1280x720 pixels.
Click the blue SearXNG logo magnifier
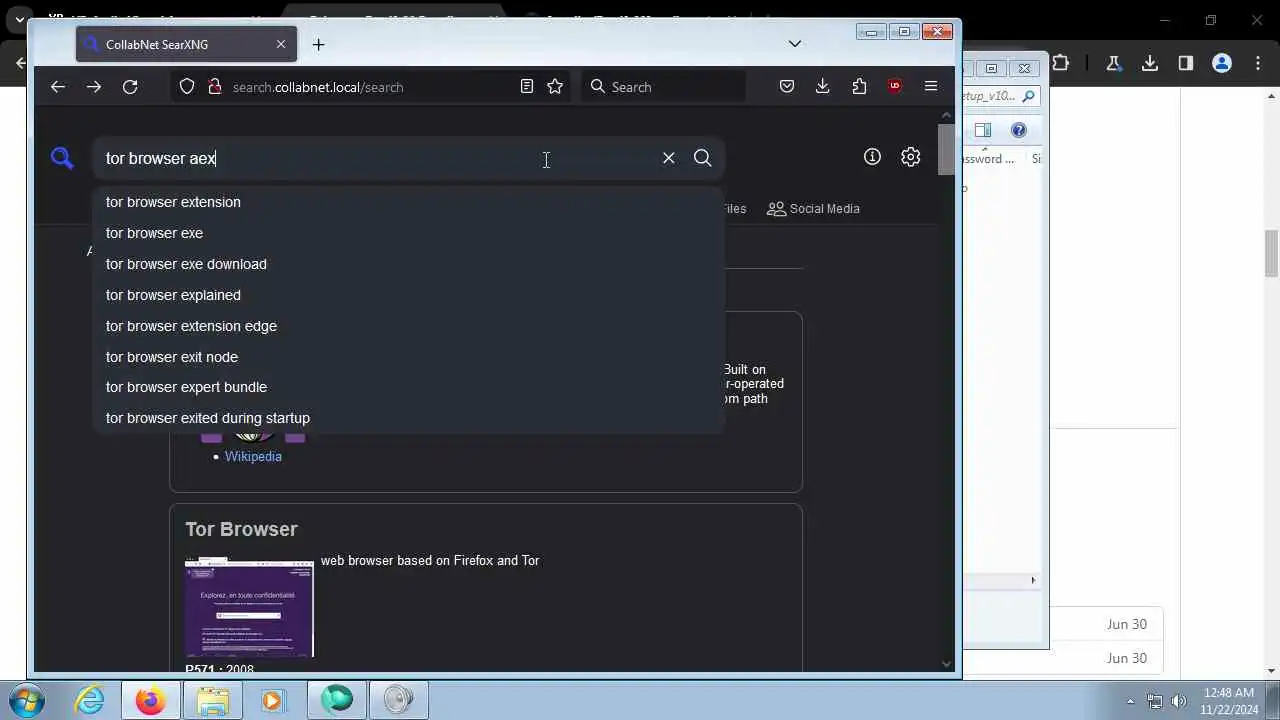tap(62, 158)
